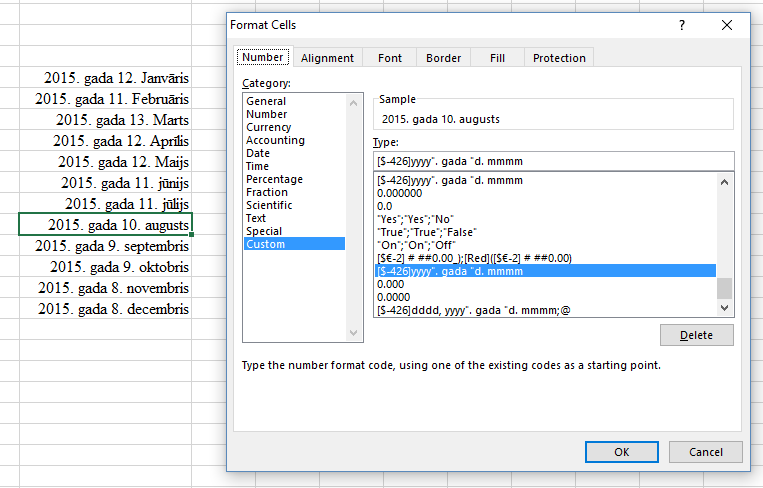Click the Cancel button
This screenshot has height=488, width=763.
click(706, 452)
